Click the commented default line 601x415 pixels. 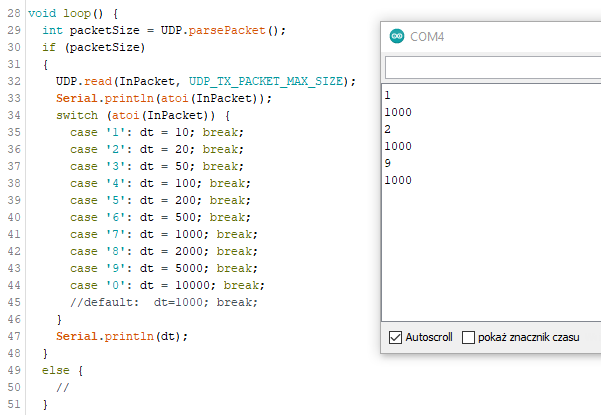[x=164, y=302]
